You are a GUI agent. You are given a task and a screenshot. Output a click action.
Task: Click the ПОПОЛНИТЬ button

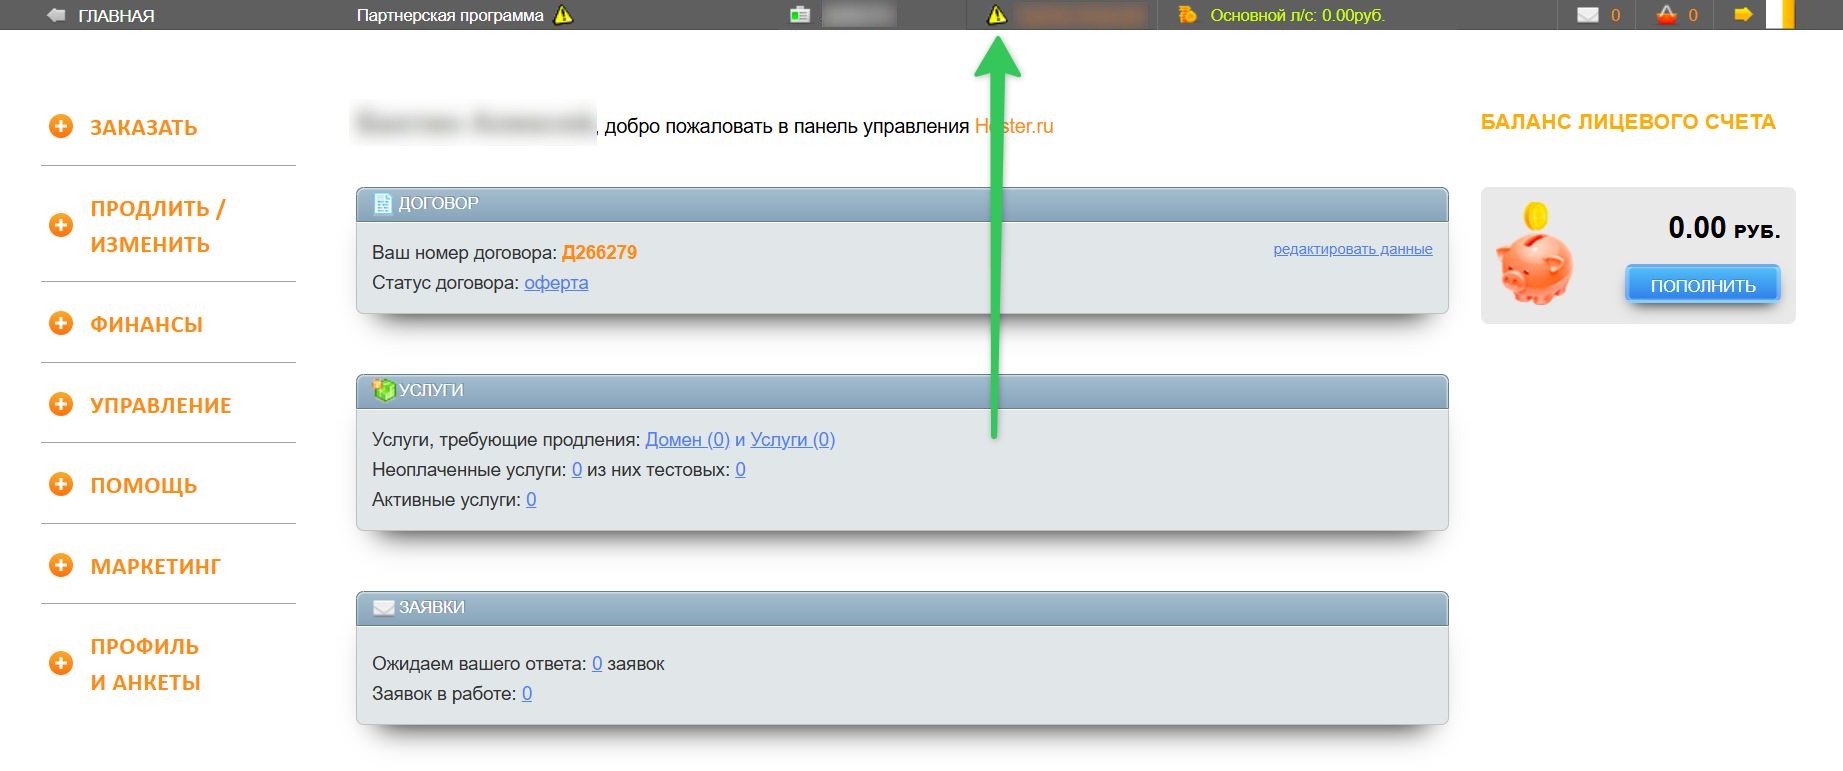pyautogui.click(x=1703, y=285)
